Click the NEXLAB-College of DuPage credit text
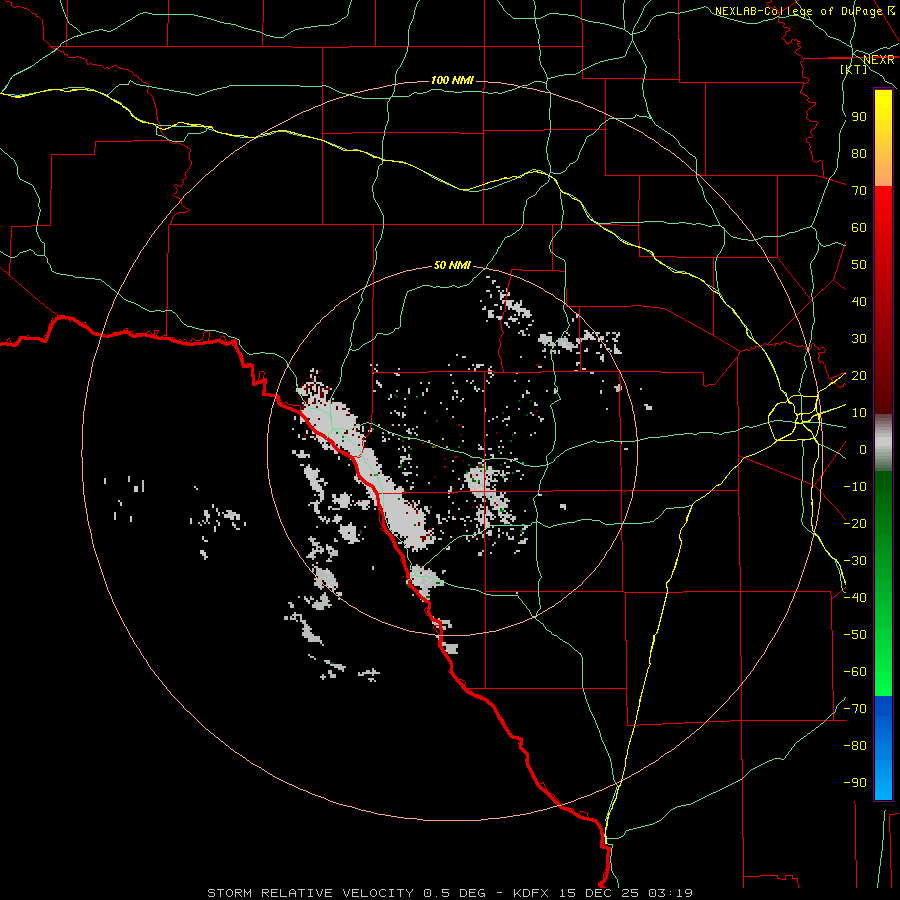Screen dimensions: 900x900 (x=800, y=11)
